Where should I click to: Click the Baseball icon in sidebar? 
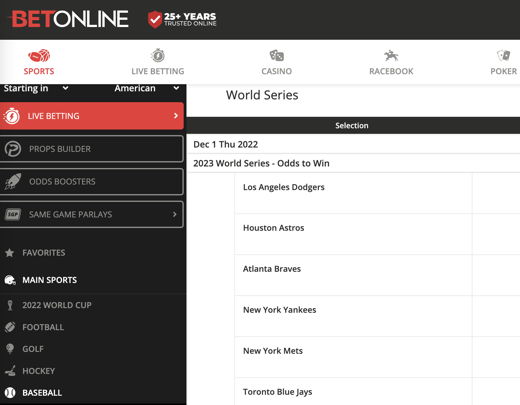click(10, 393)
